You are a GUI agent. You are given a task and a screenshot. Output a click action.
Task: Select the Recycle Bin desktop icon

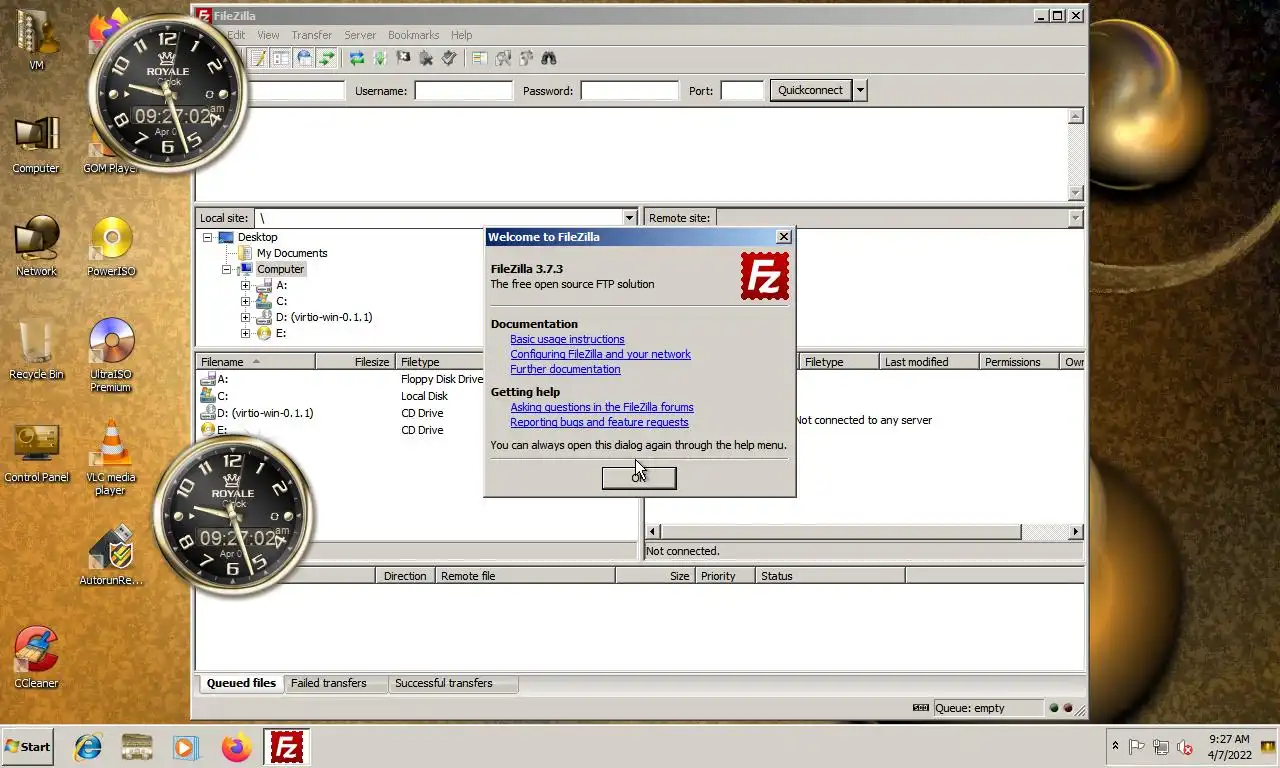[x=36, y=350]
